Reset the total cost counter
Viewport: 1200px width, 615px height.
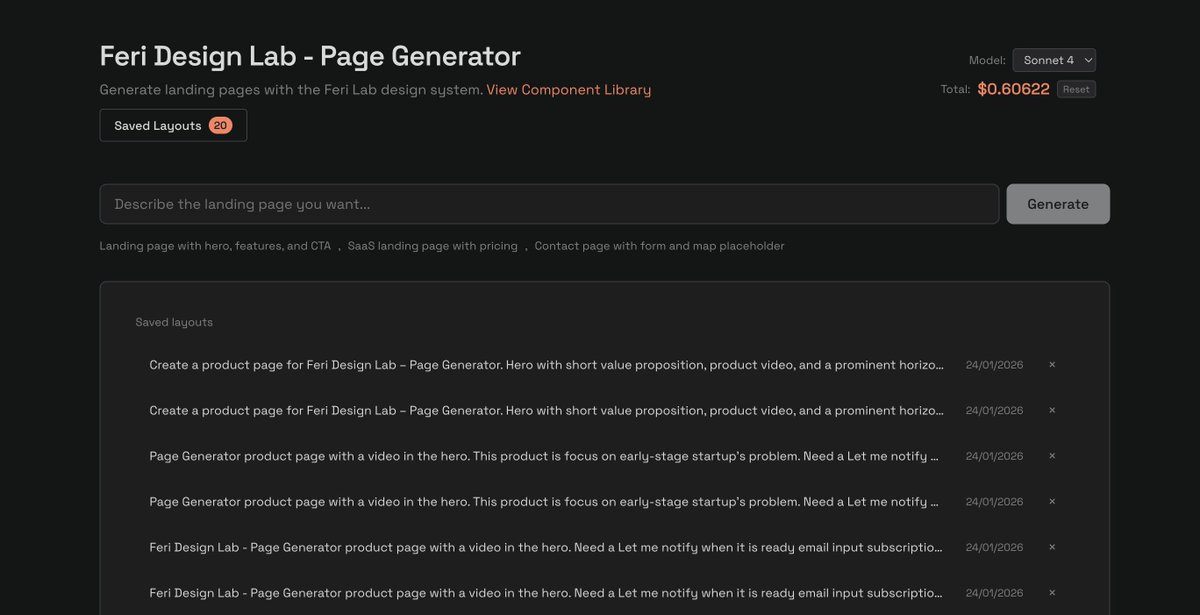(1076, 89)
